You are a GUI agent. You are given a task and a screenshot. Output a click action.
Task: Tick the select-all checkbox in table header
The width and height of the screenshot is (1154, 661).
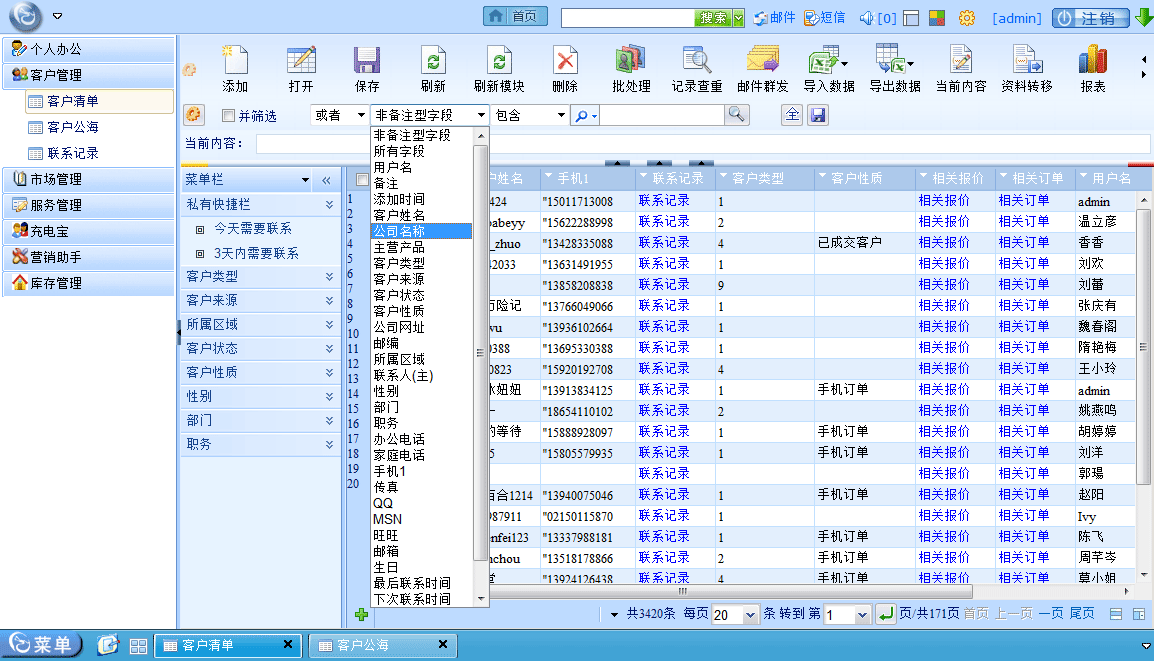362,179
